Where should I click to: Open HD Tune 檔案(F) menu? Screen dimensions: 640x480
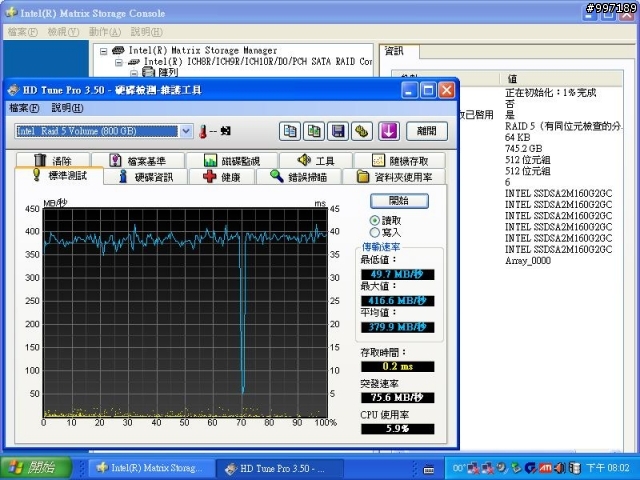24,108
